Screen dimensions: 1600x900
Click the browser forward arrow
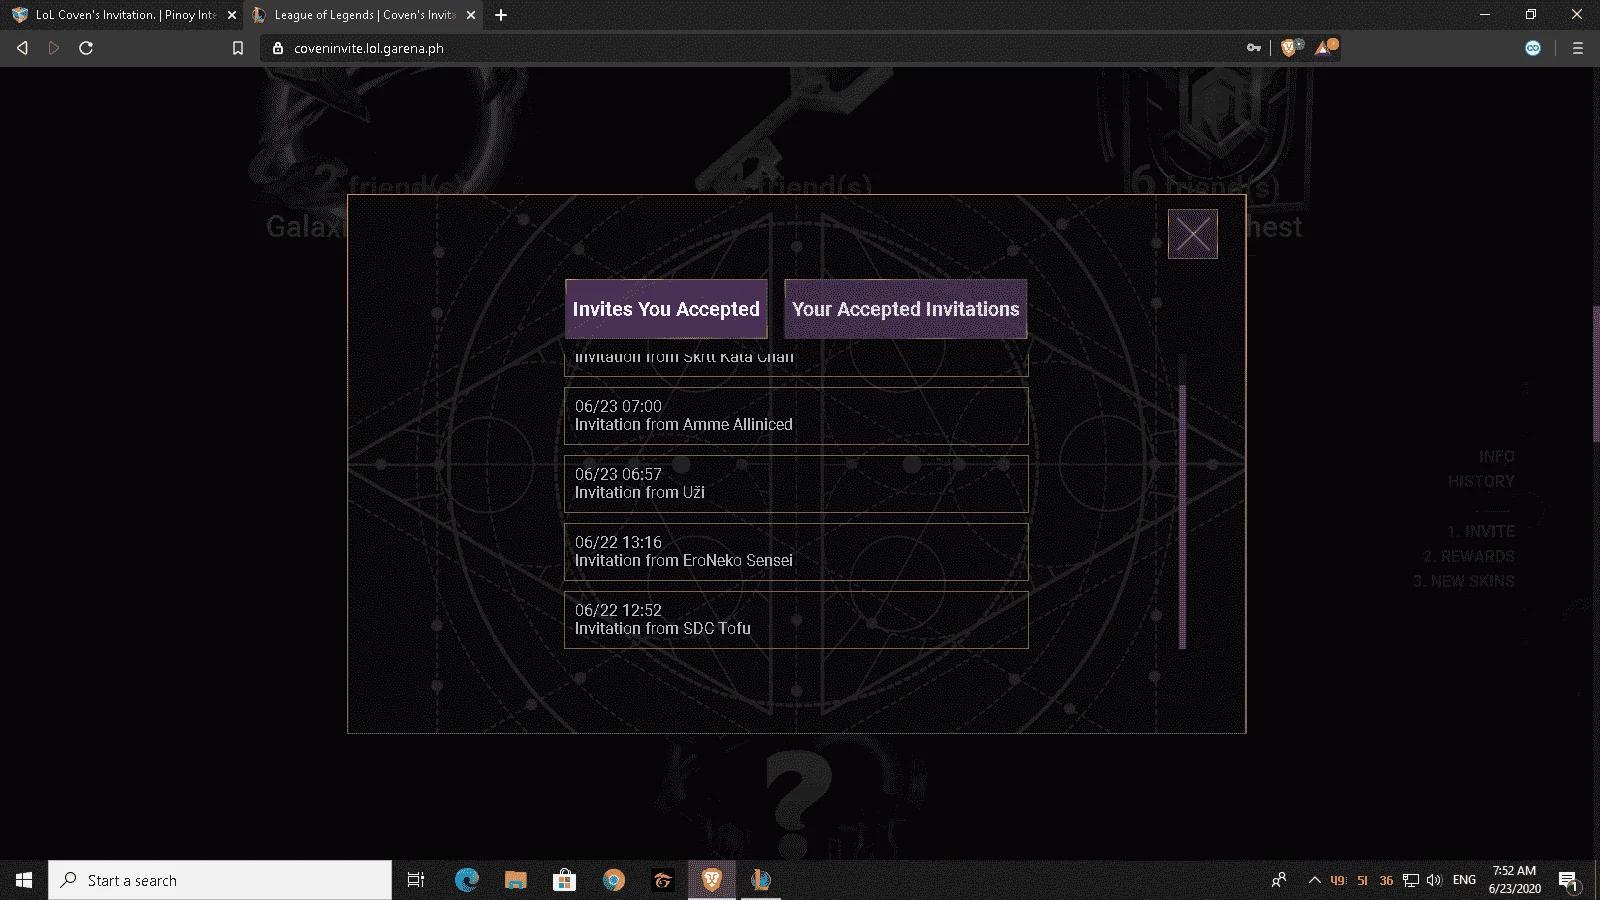54,48
